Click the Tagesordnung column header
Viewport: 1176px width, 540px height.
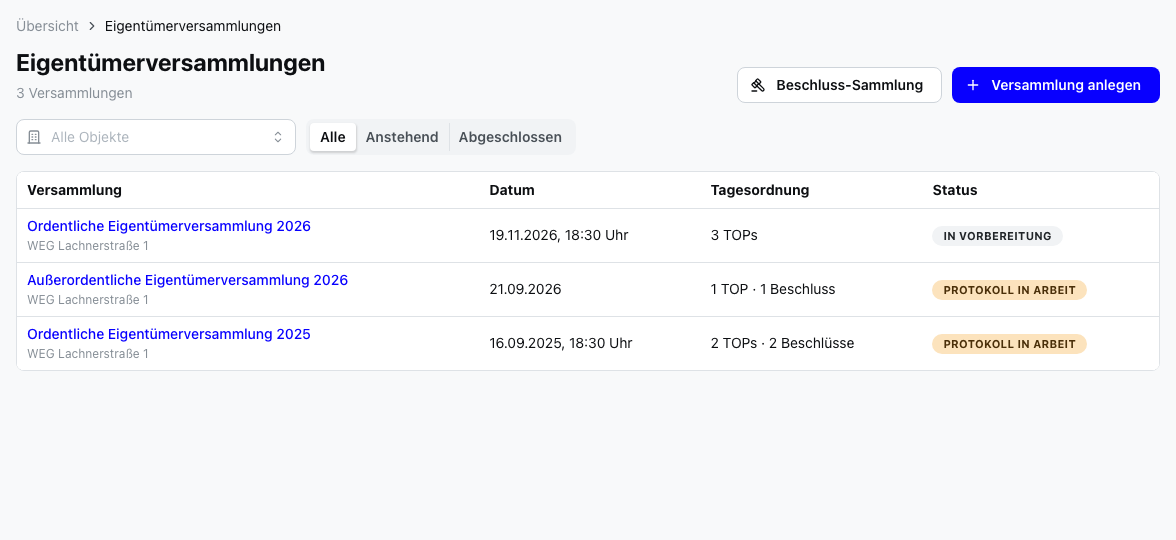coord(760,190)
